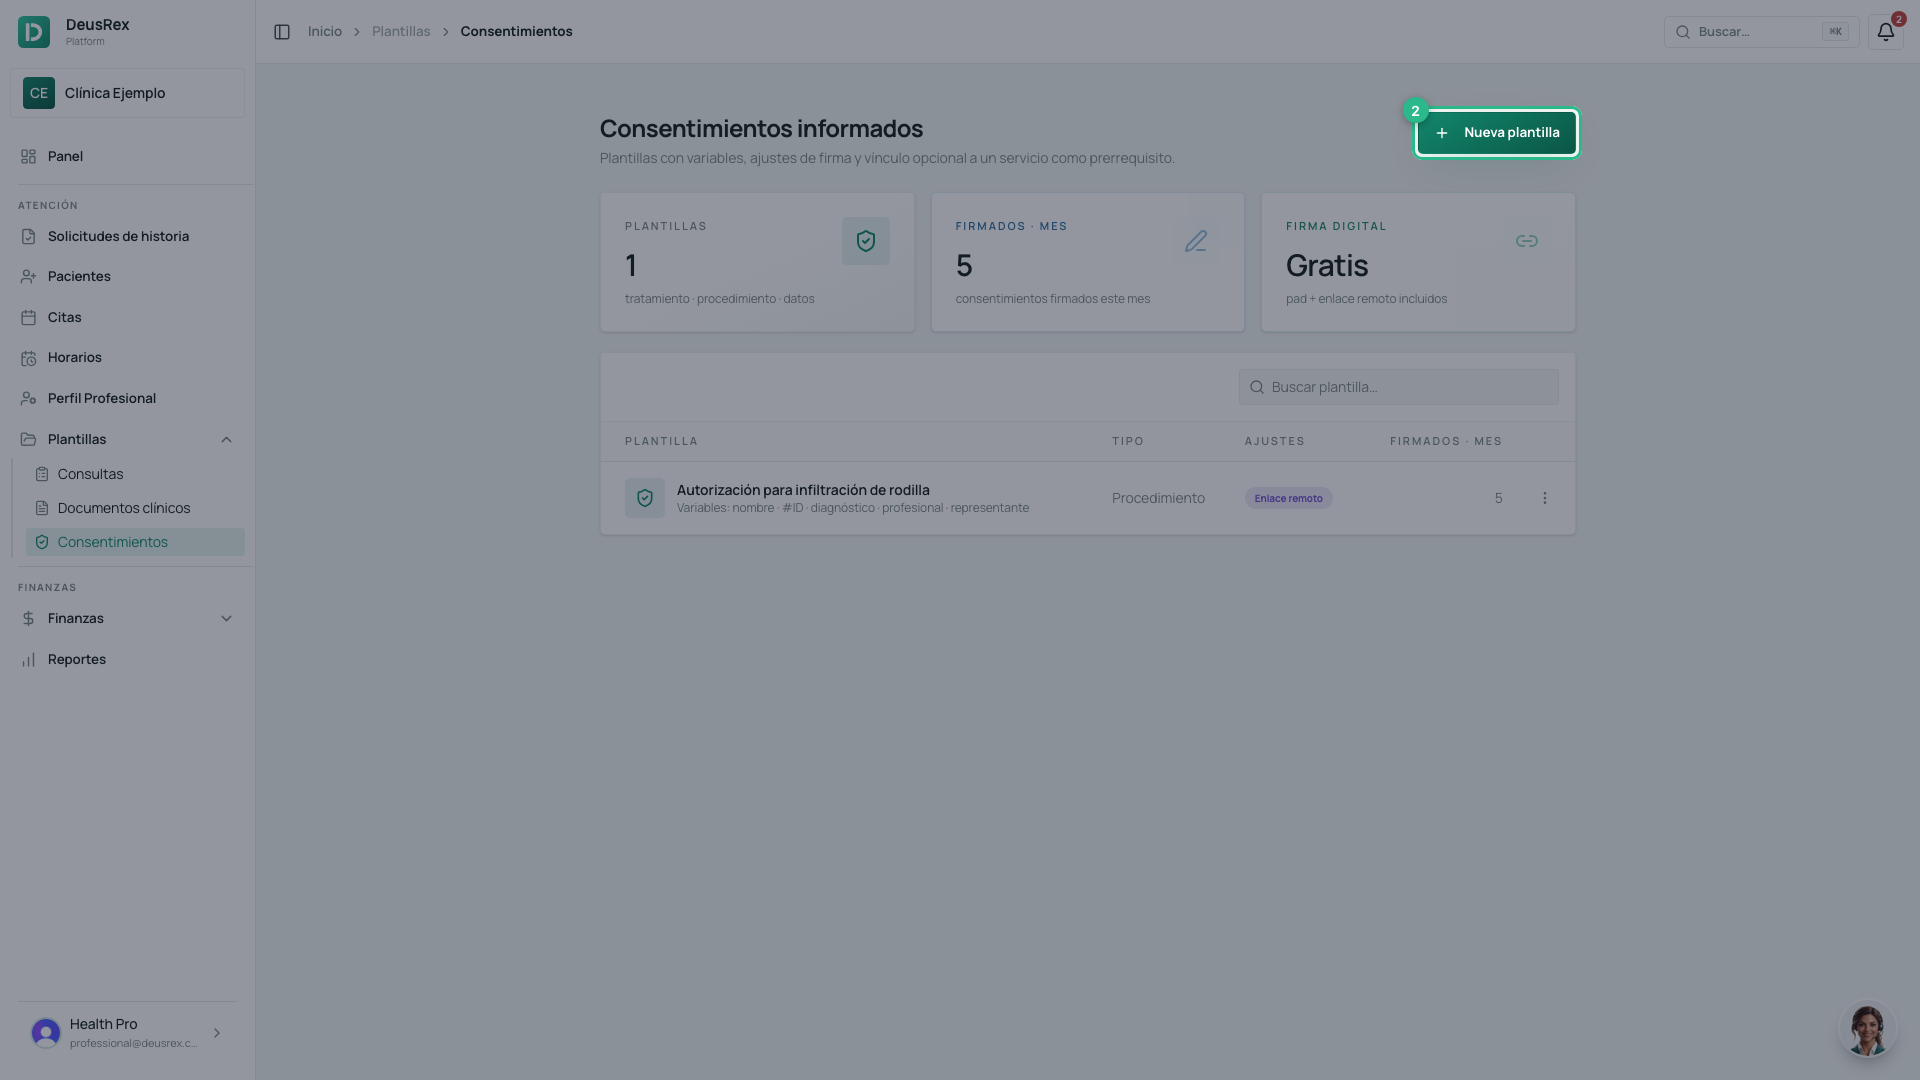Focus the Buscar plantilla search box
The height and width of the screenshot is (1080, 1920).
point(1398,387)
